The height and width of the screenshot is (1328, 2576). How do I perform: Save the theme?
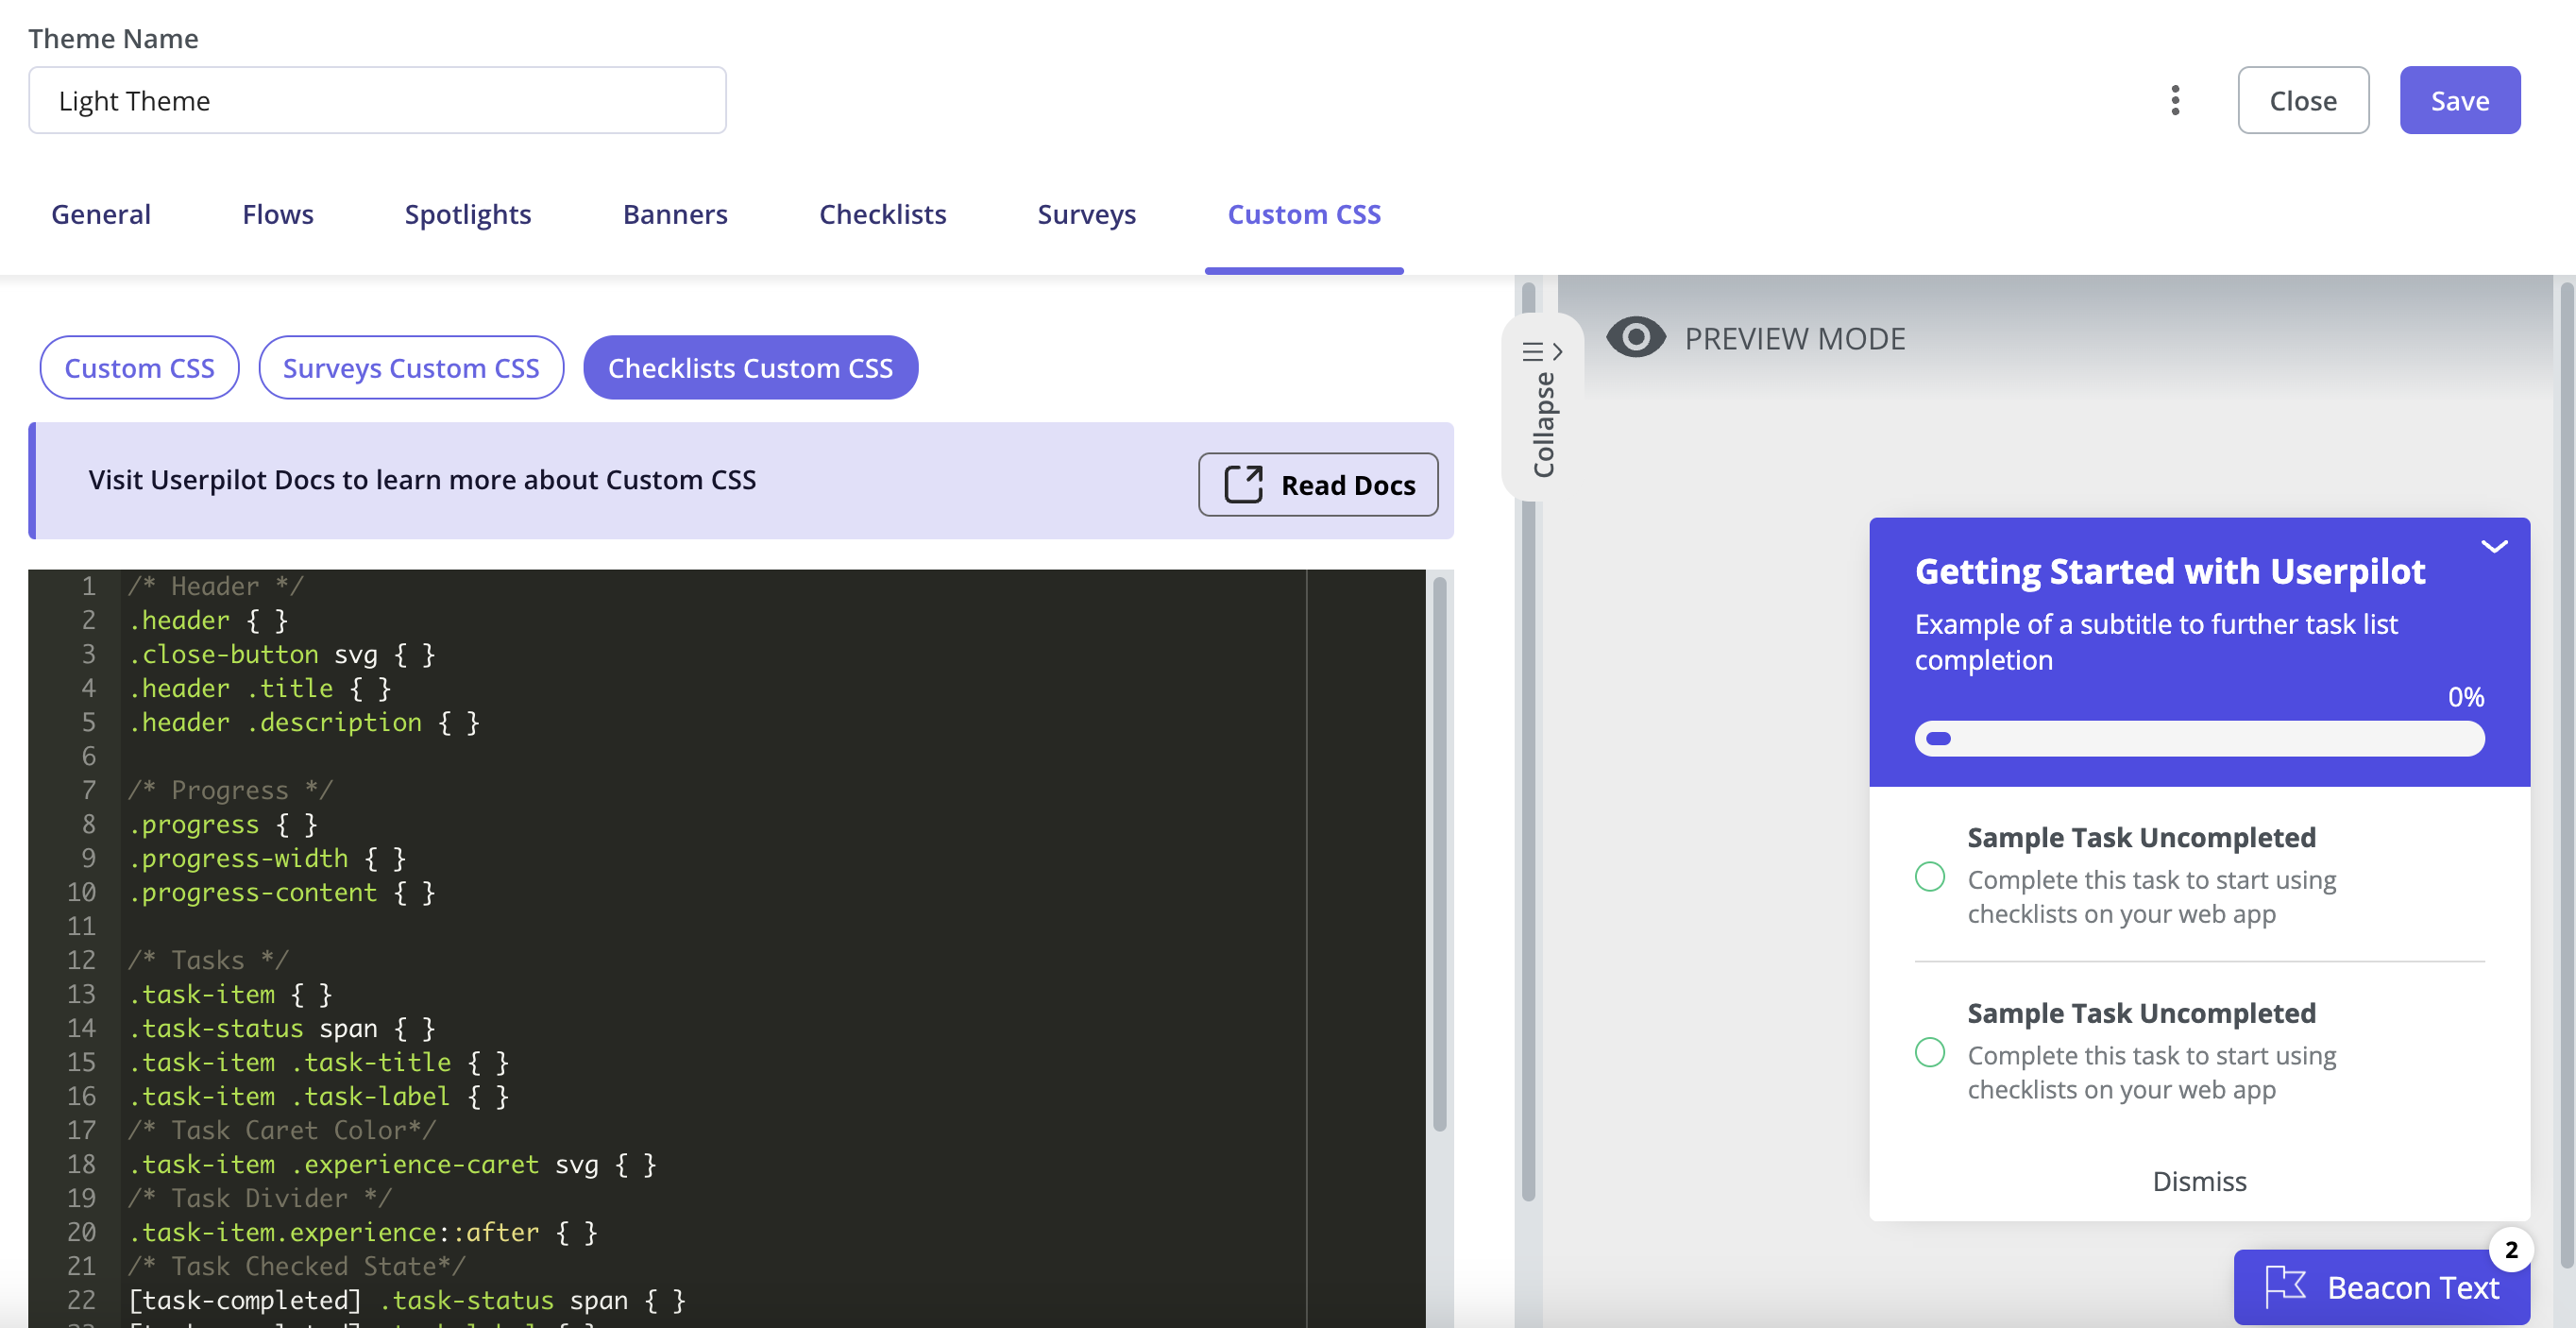coord(2460,100)
